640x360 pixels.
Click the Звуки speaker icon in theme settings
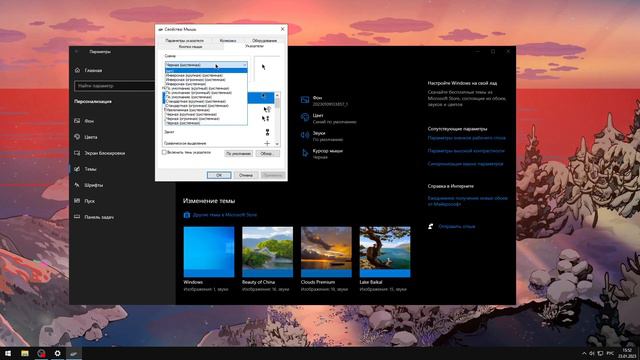[x=304, y=135]
